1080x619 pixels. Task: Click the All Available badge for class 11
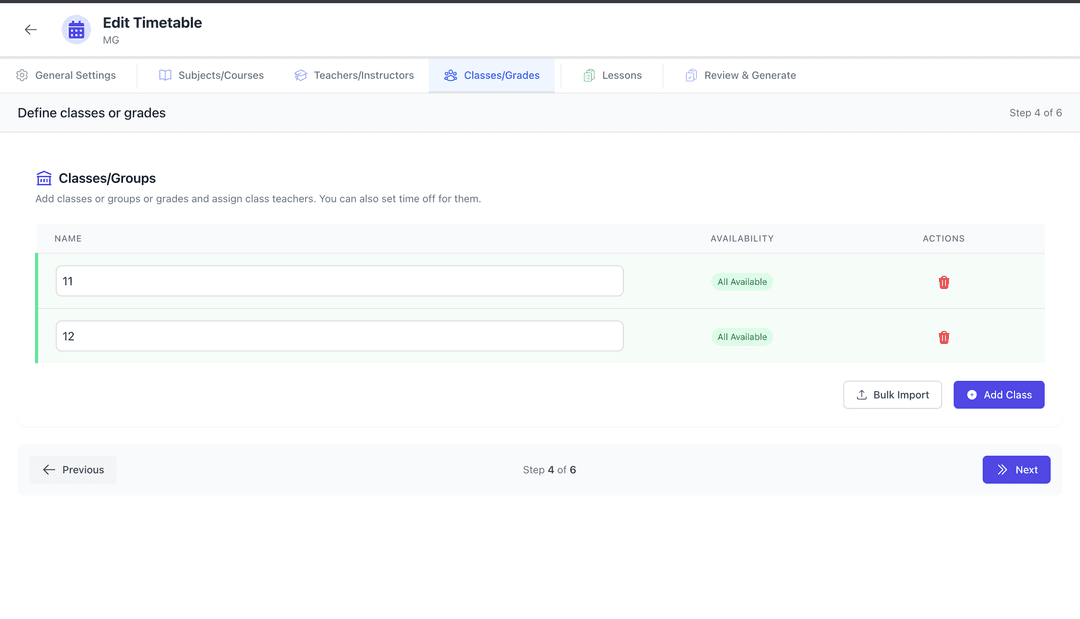click(x=742, y=281)
